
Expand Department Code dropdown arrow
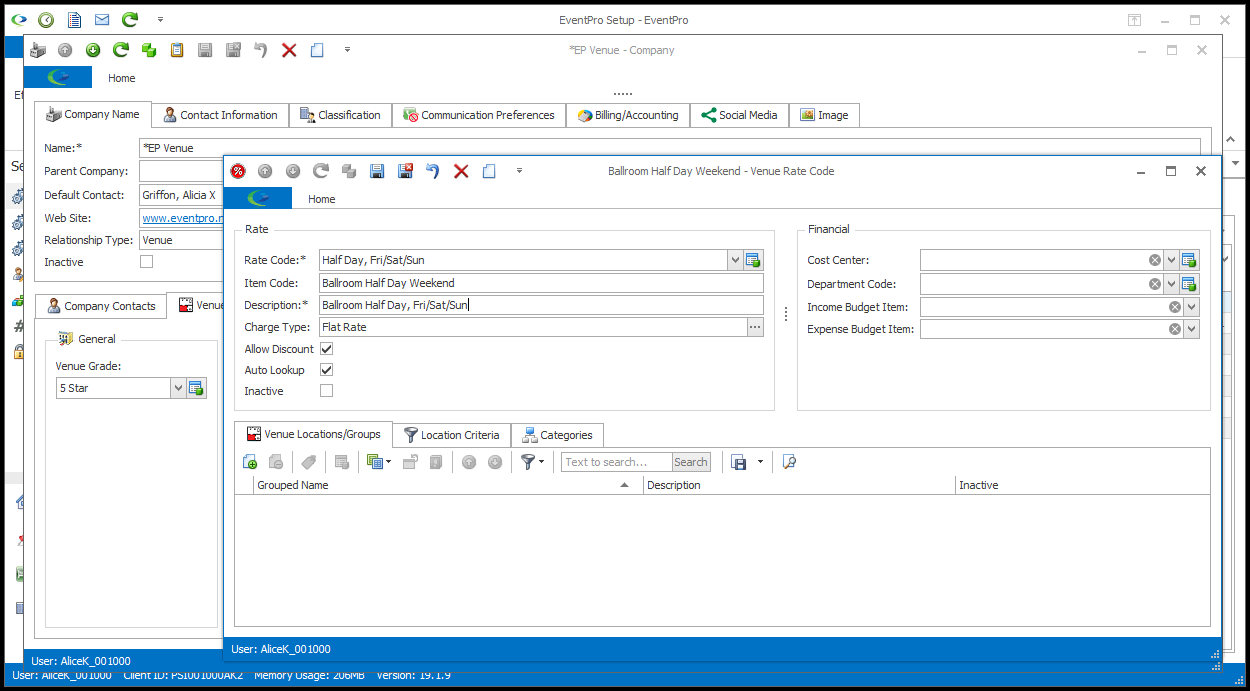point(1171,284)
